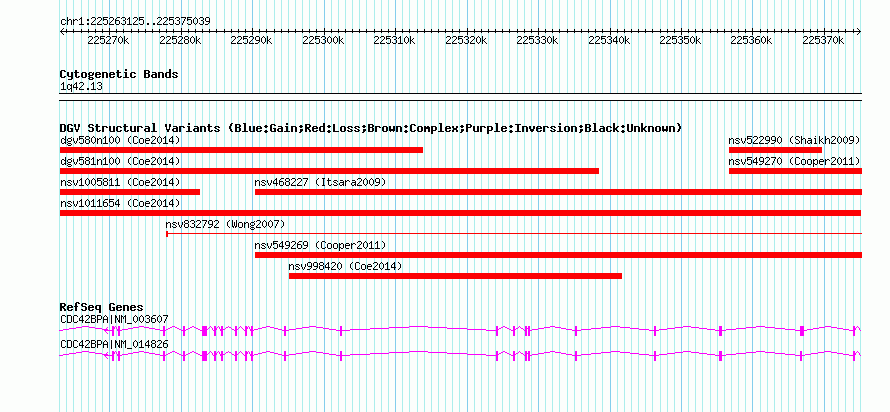890x412 pixels.
Task: Click the DGV Structural Variants track heading
Action: click(x=371, y=128)
